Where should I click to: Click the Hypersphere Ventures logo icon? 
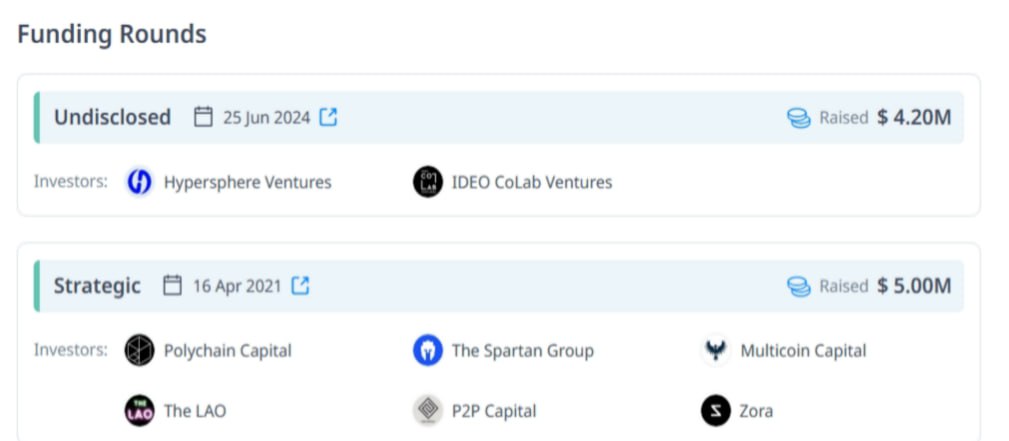pos(139,182)
